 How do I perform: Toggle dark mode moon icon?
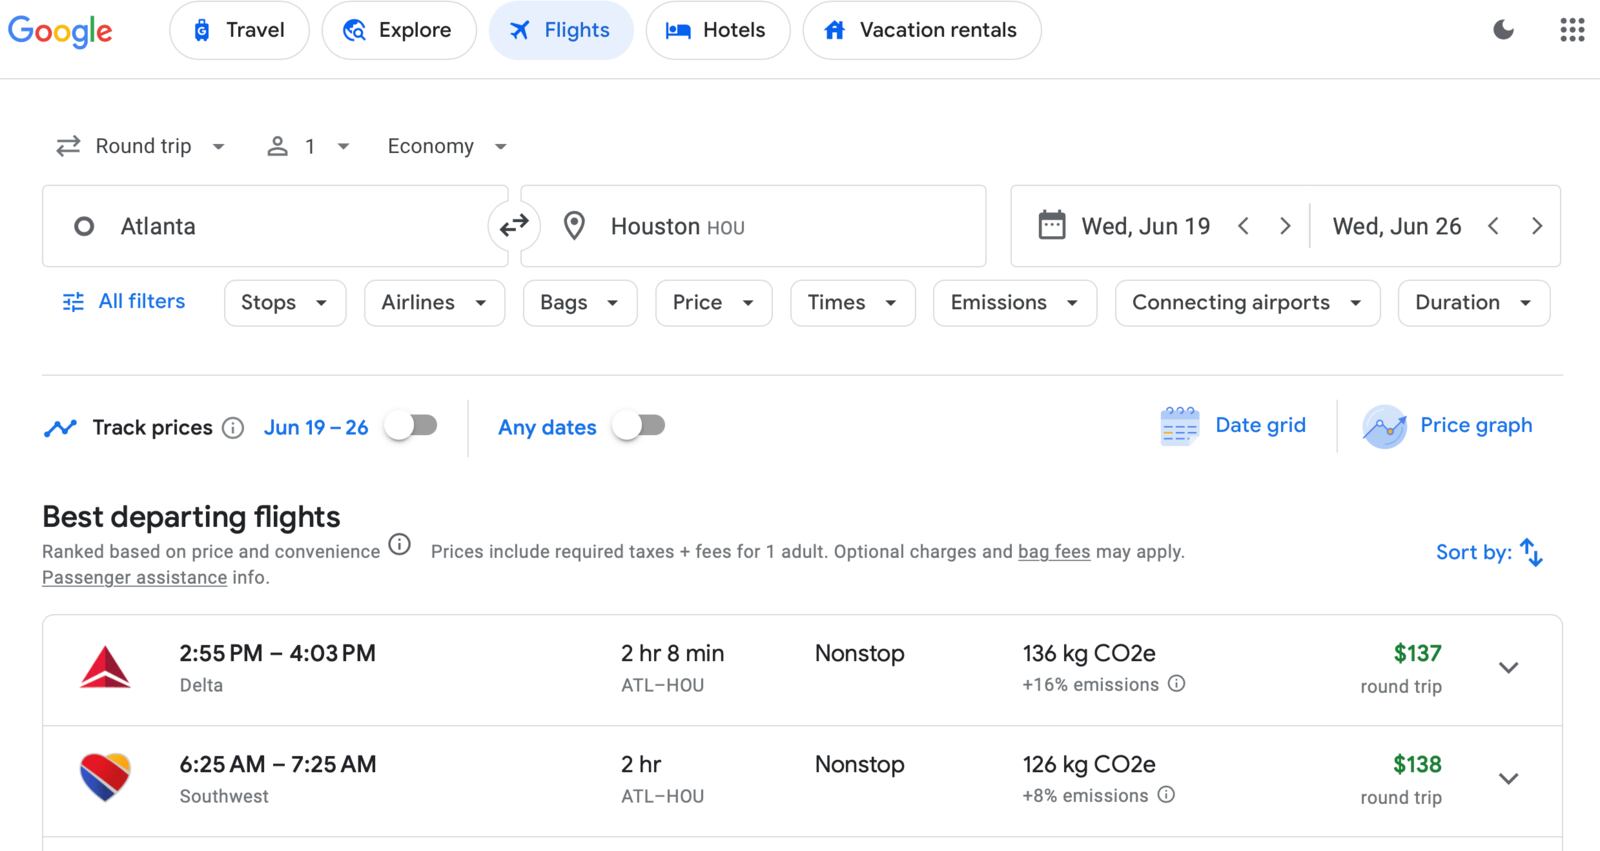(1503, 30)
